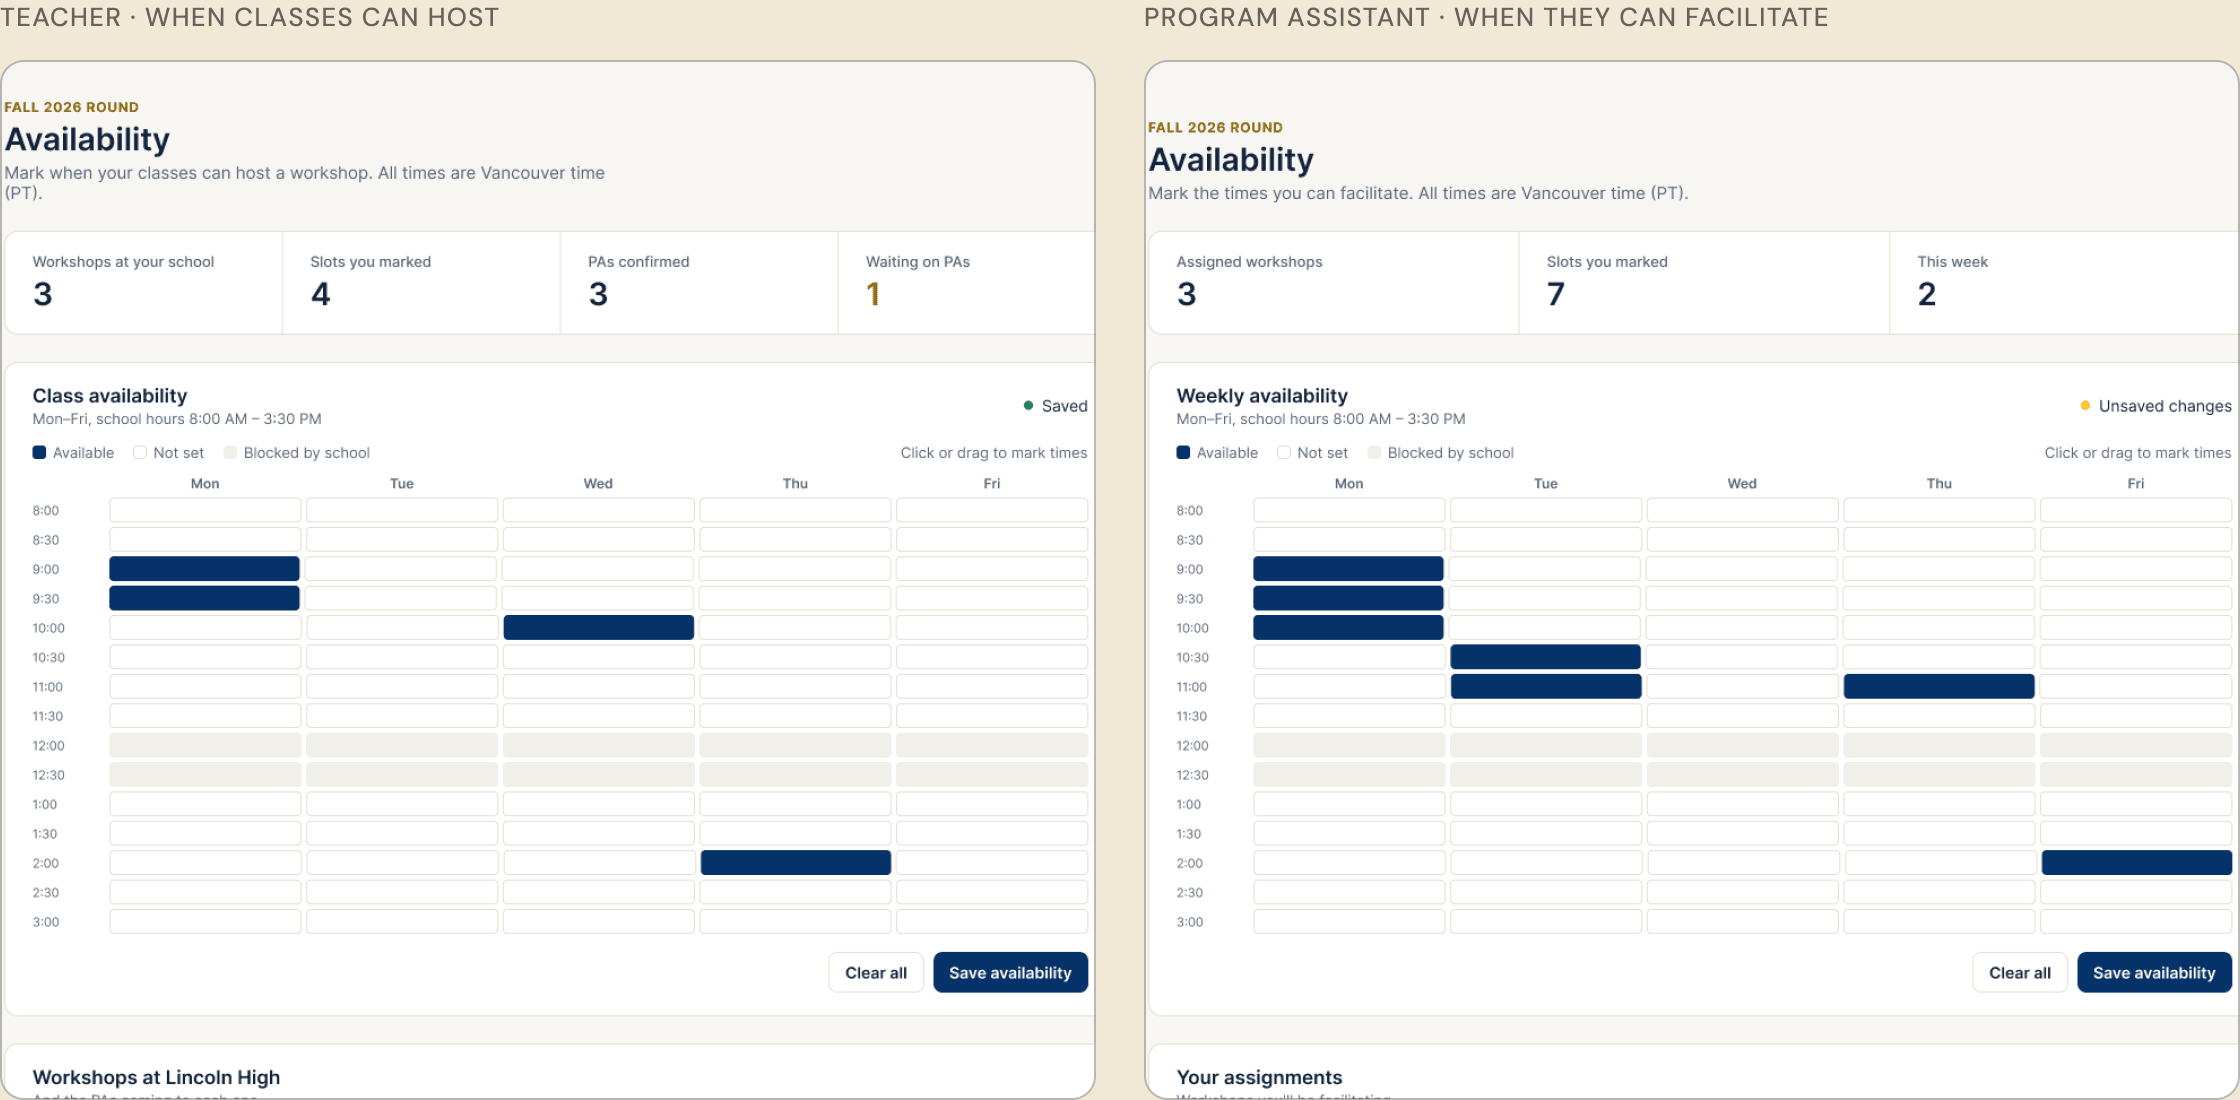The image size is (2240, 1100).
Task: Toggle Teacher Monday 9:30 available slot
Action: (205, 598)
